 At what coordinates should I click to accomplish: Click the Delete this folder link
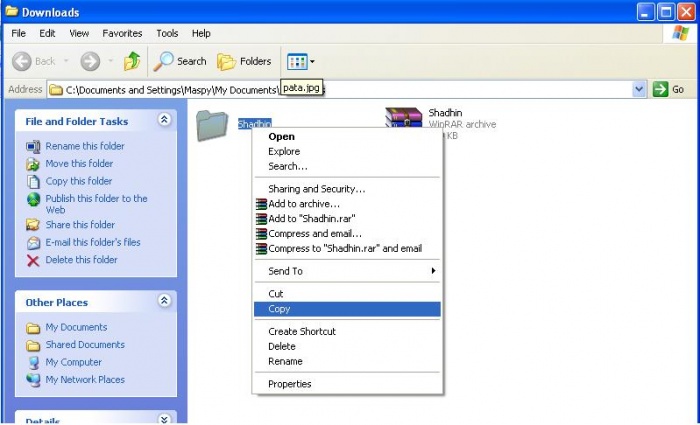tap(81, 259)
